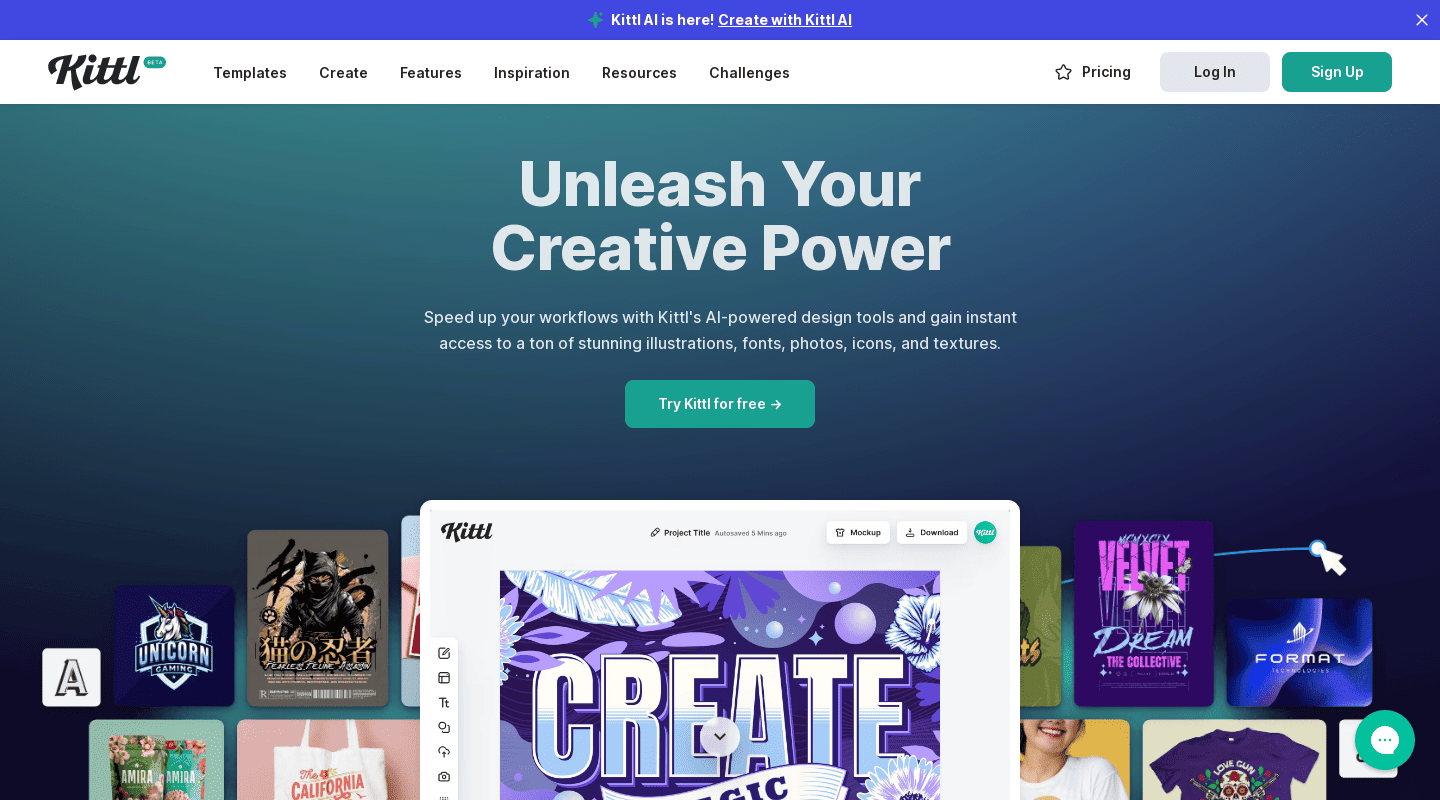Click the edit pencil-square icon in sidebar
The image size is (1440, 800).
[x=444, y=653]
